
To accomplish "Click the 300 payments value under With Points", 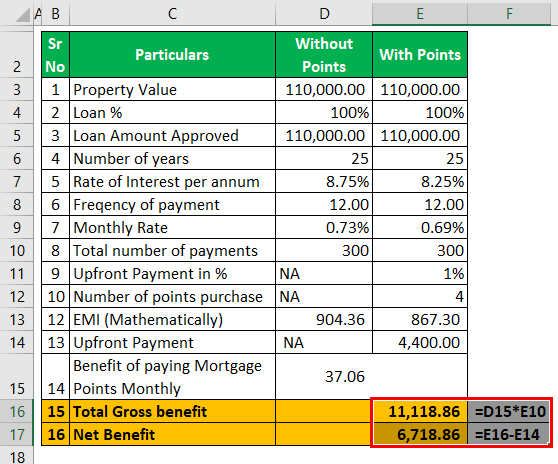I will click(420, 251).
